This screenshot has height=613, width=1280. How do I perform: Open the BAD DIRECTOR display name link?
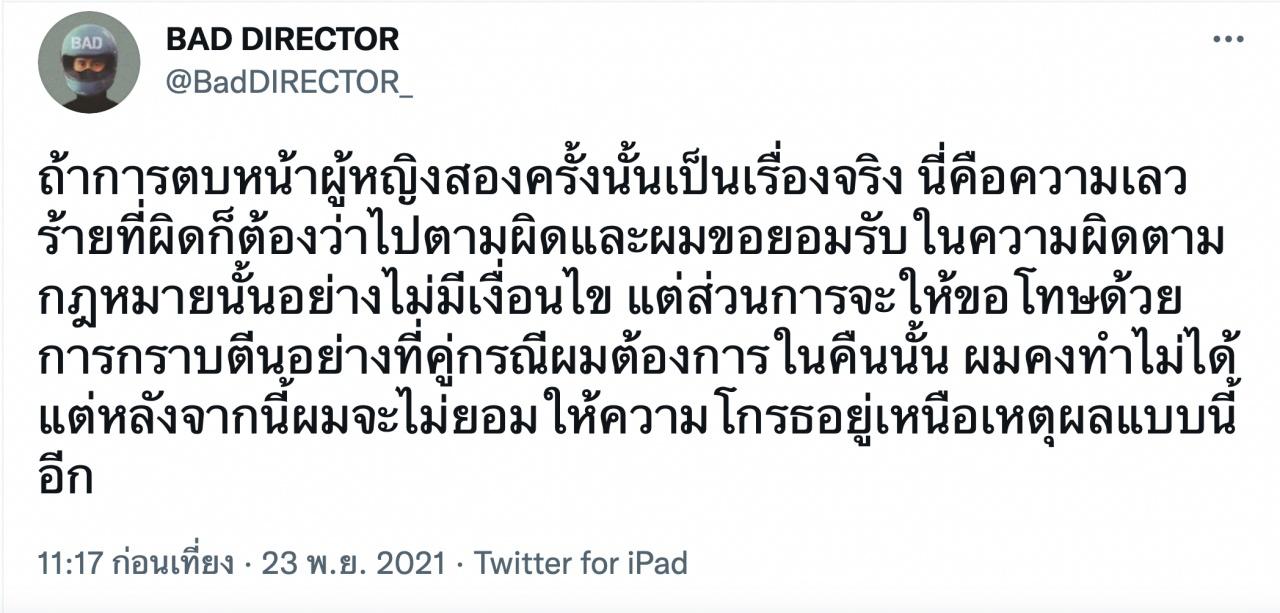[x=282, y=39]
